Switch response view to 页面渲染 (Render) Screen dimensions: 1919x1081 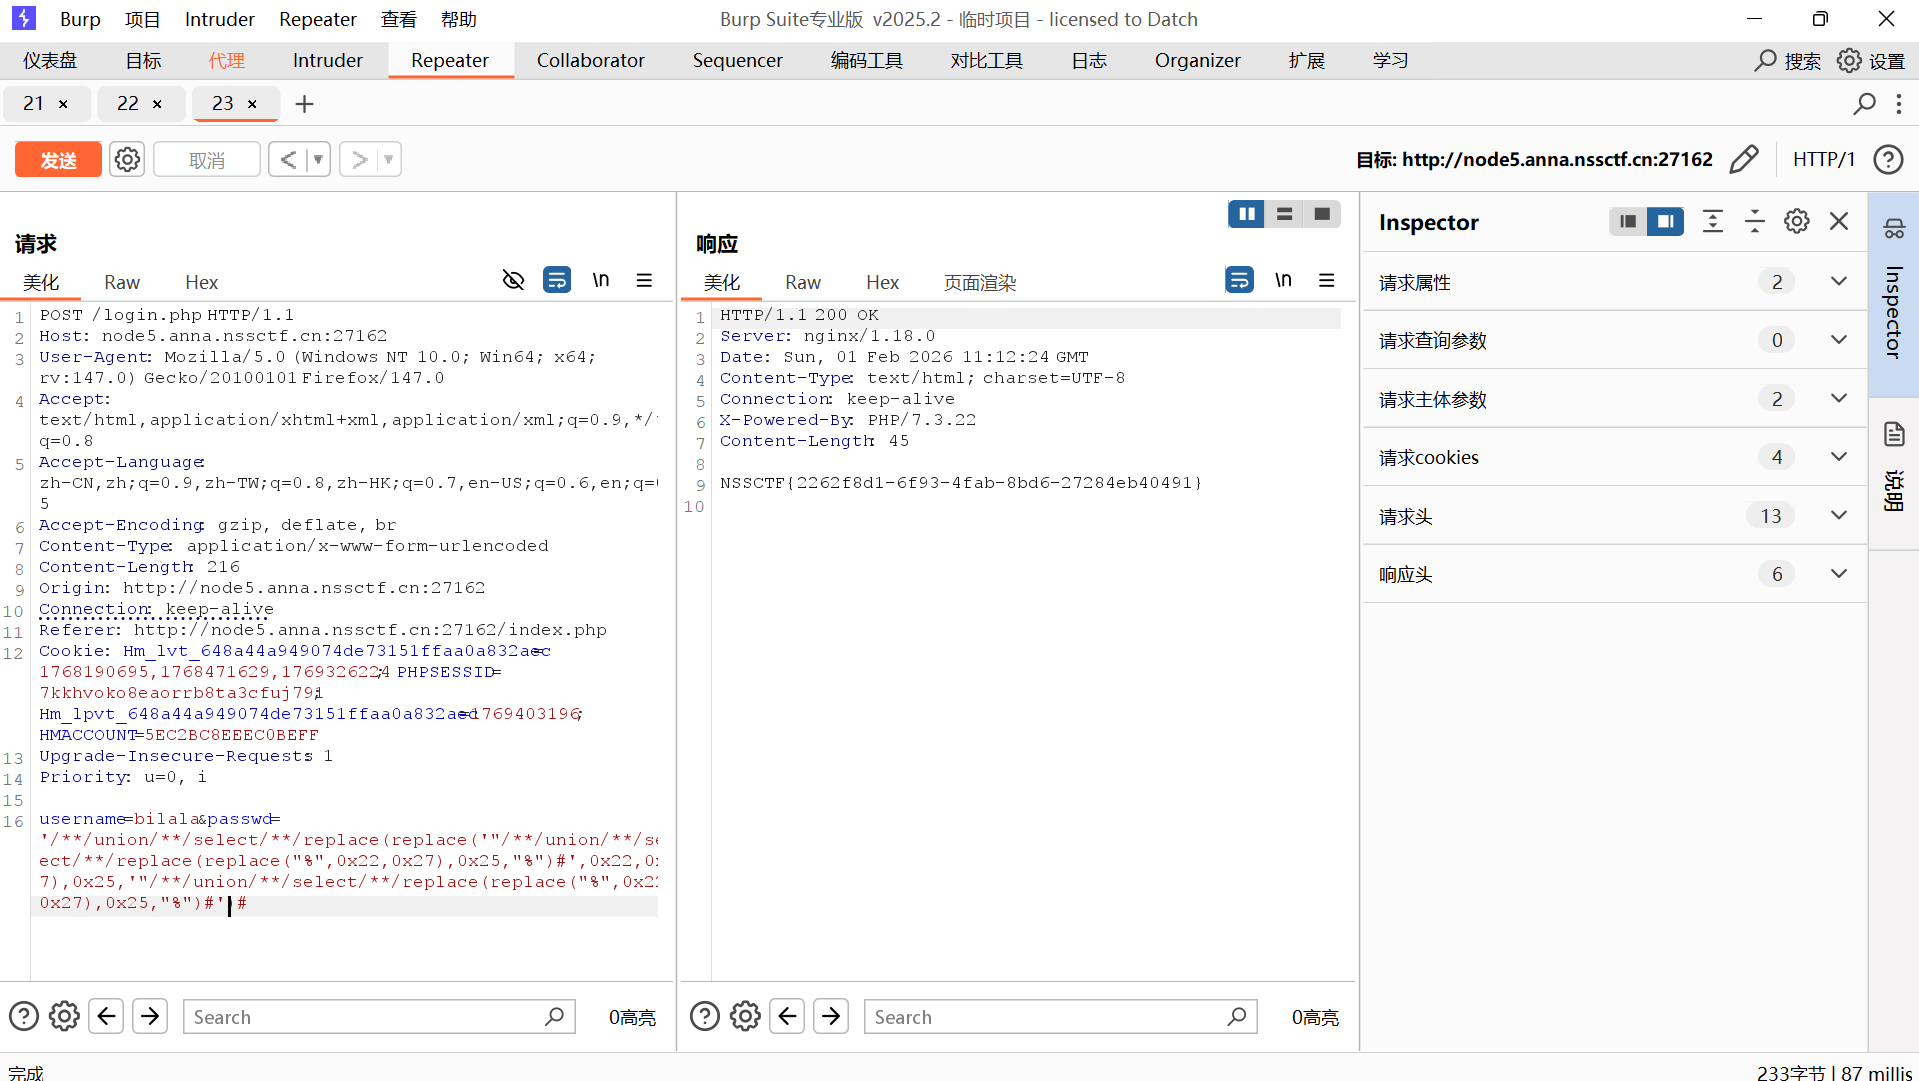pyautogui.click(x=980, y=283)
